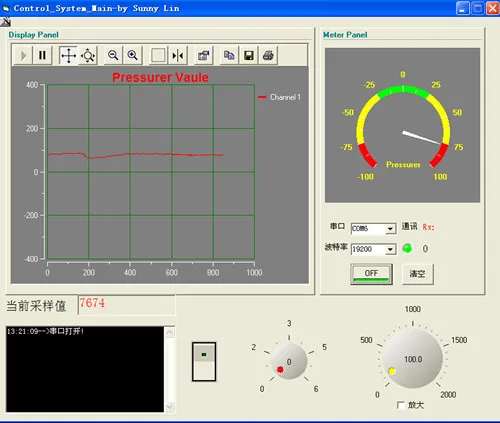The height and width of the screenshot is (423, 500).
Task: Save the plot using the floppy icon
Action: click(249, 55)
